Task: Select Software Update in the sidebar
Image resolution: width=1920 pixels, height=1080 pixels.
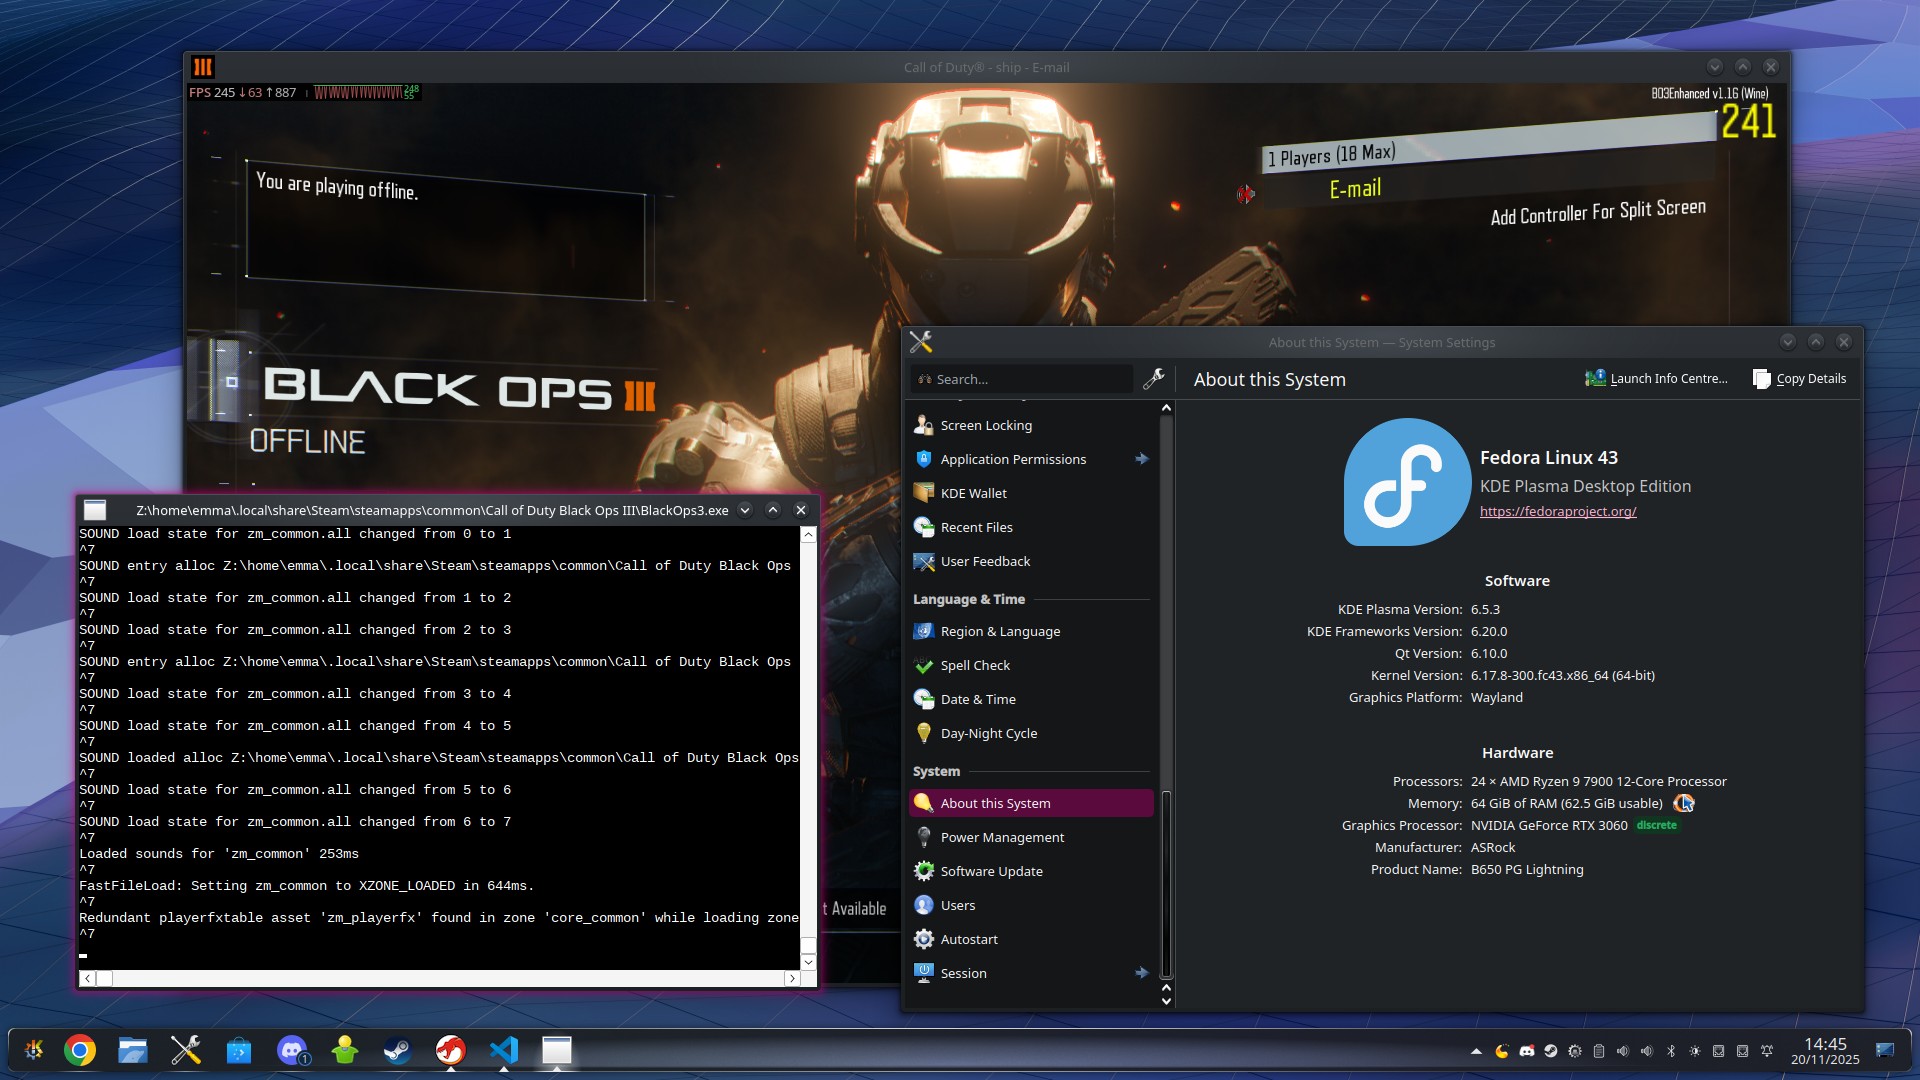Action: (991, 871)
